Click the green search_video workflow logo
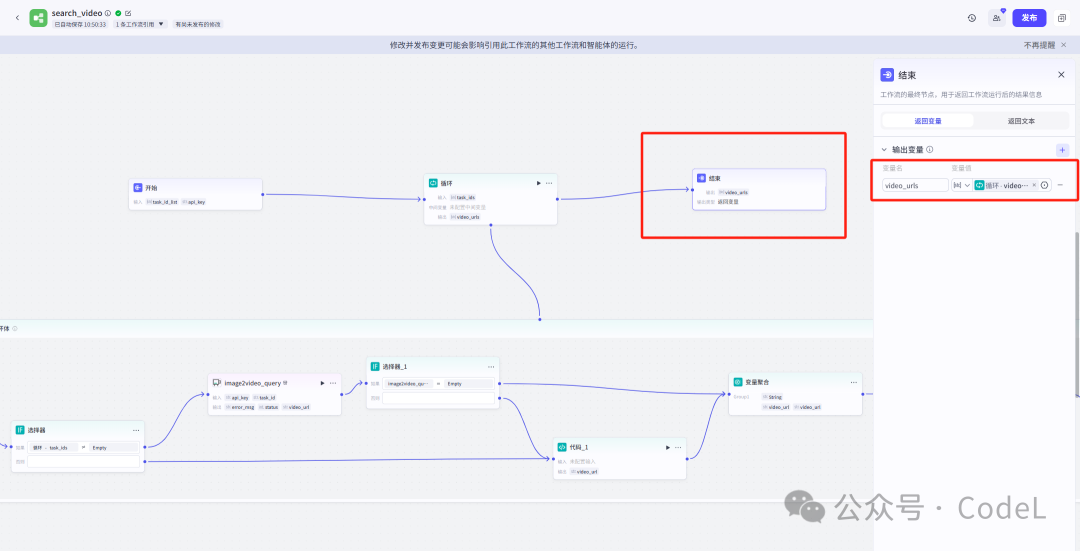The height and width of the screenshot is (551, 1080). [39, 18]
